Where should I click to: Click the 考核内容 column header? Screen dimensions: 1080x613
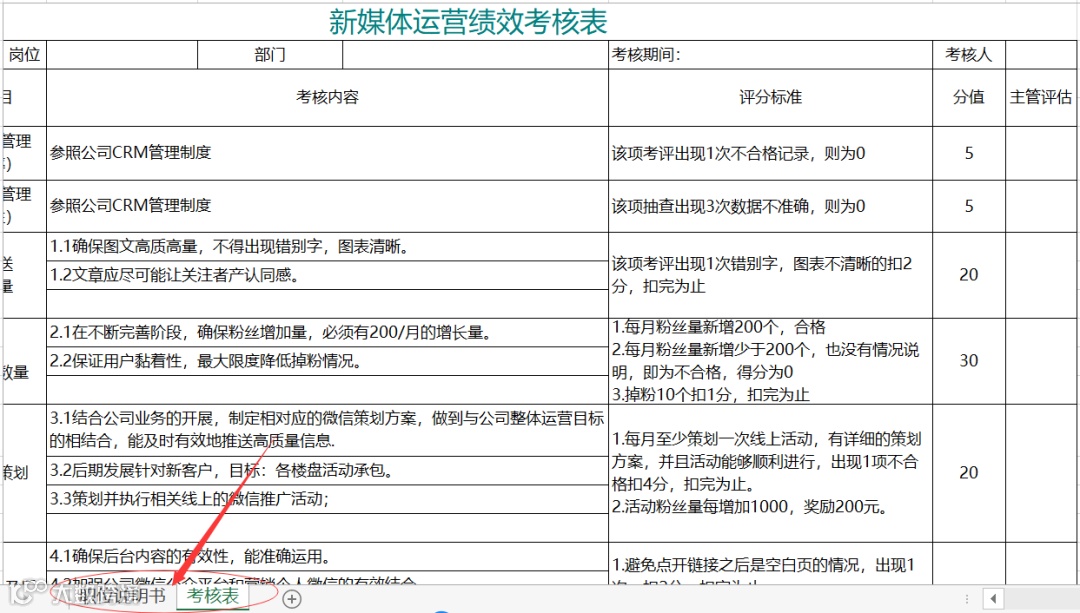[x=327, y=97]
